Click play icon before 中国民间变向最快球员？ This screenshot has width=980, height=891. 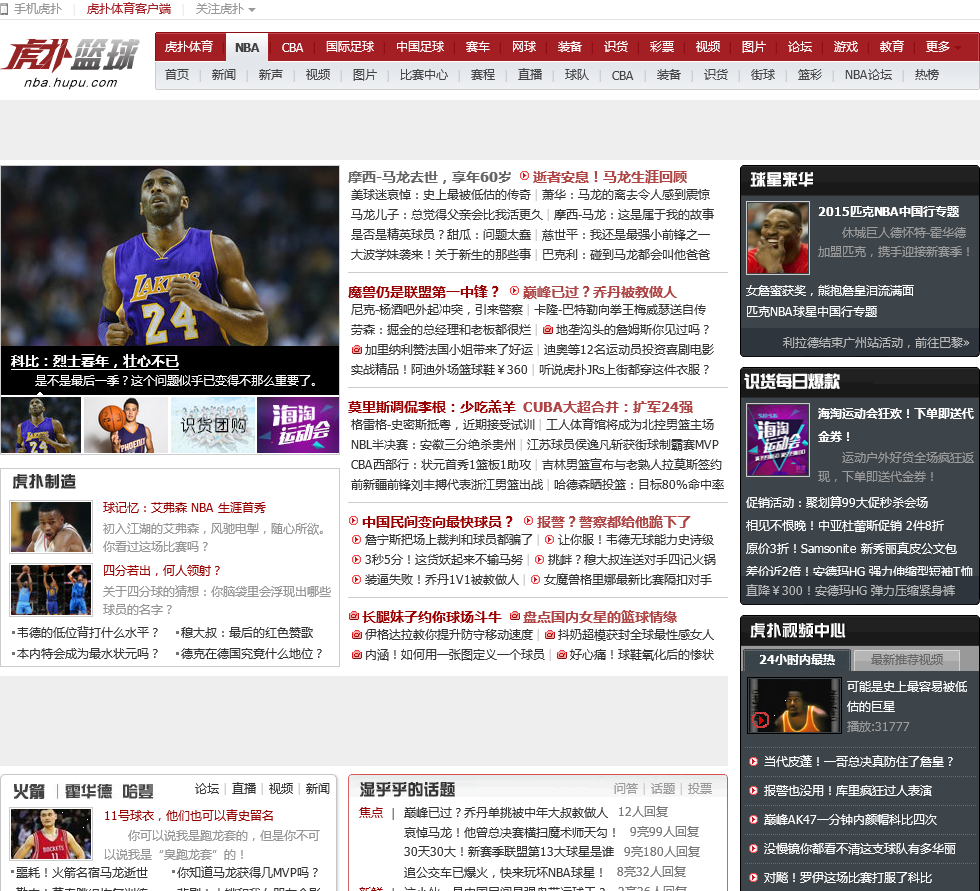(354, 520)
